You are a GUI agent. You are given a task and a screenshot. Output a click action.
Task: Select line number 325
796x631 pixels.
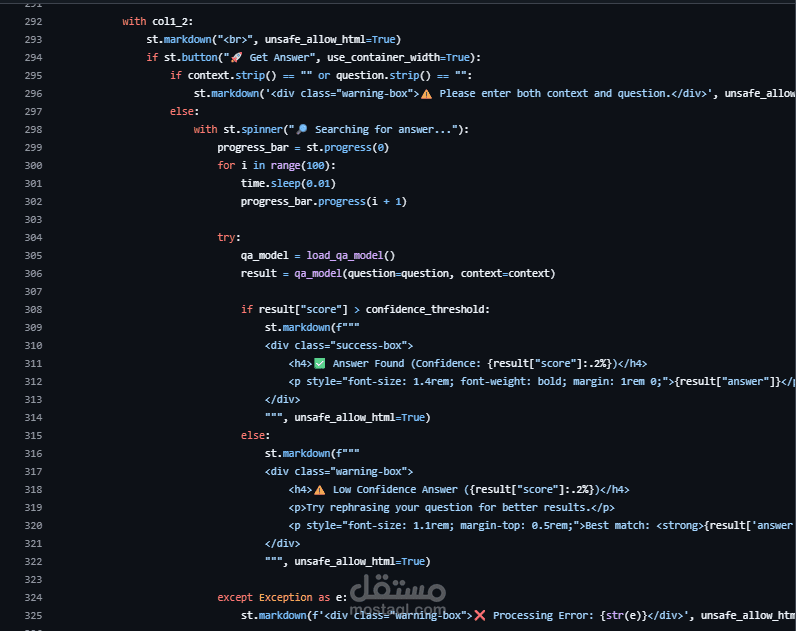tap(34, 616)
